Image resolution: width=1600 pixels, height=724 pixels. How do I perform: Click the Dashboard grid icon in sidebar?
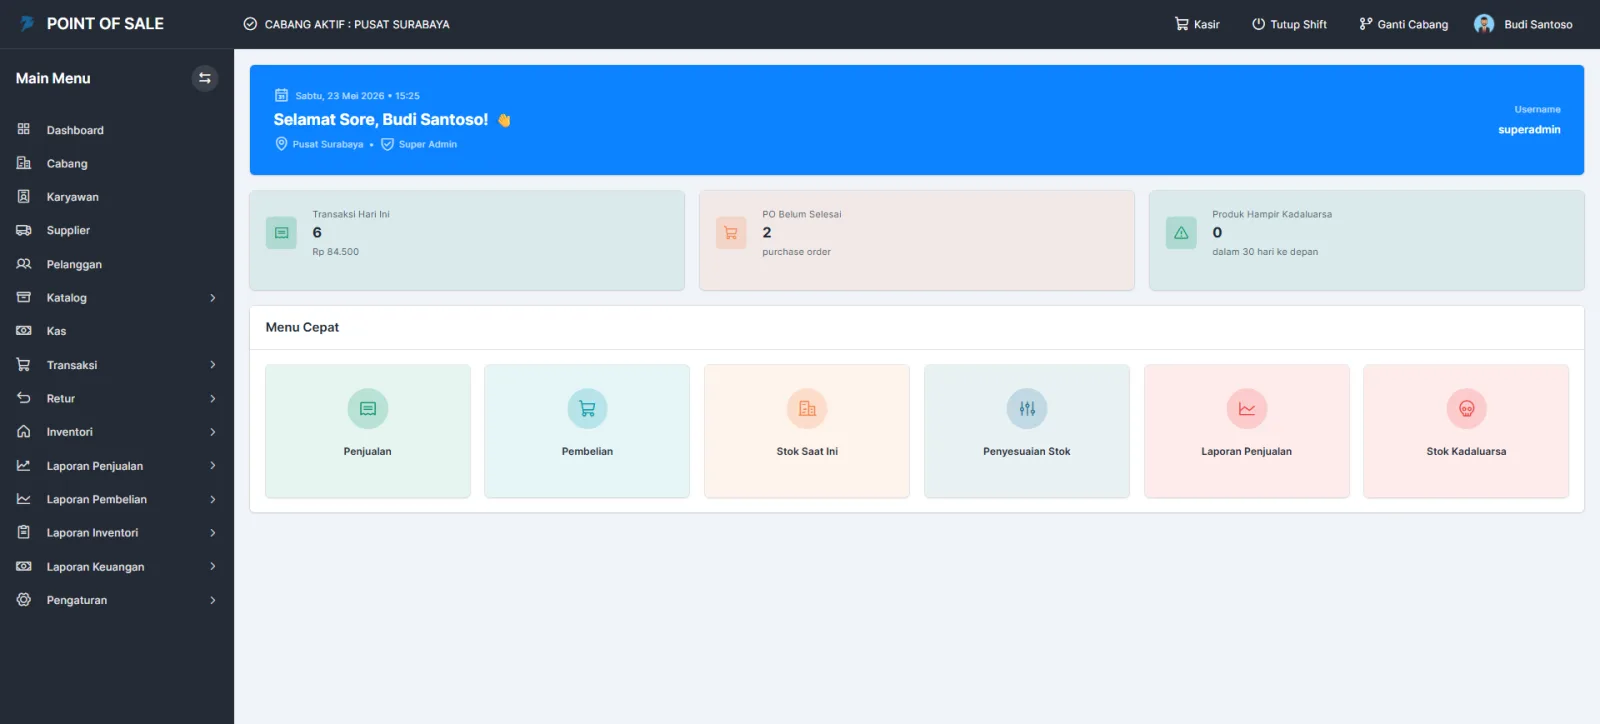pyautogui.click(x=24, y=129)
